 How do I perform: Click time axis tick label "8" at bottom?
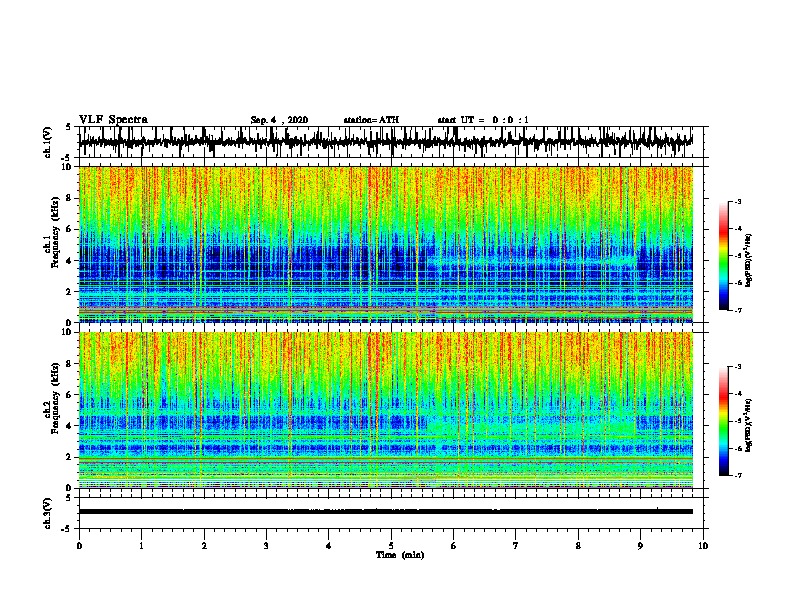click(578, 546)
